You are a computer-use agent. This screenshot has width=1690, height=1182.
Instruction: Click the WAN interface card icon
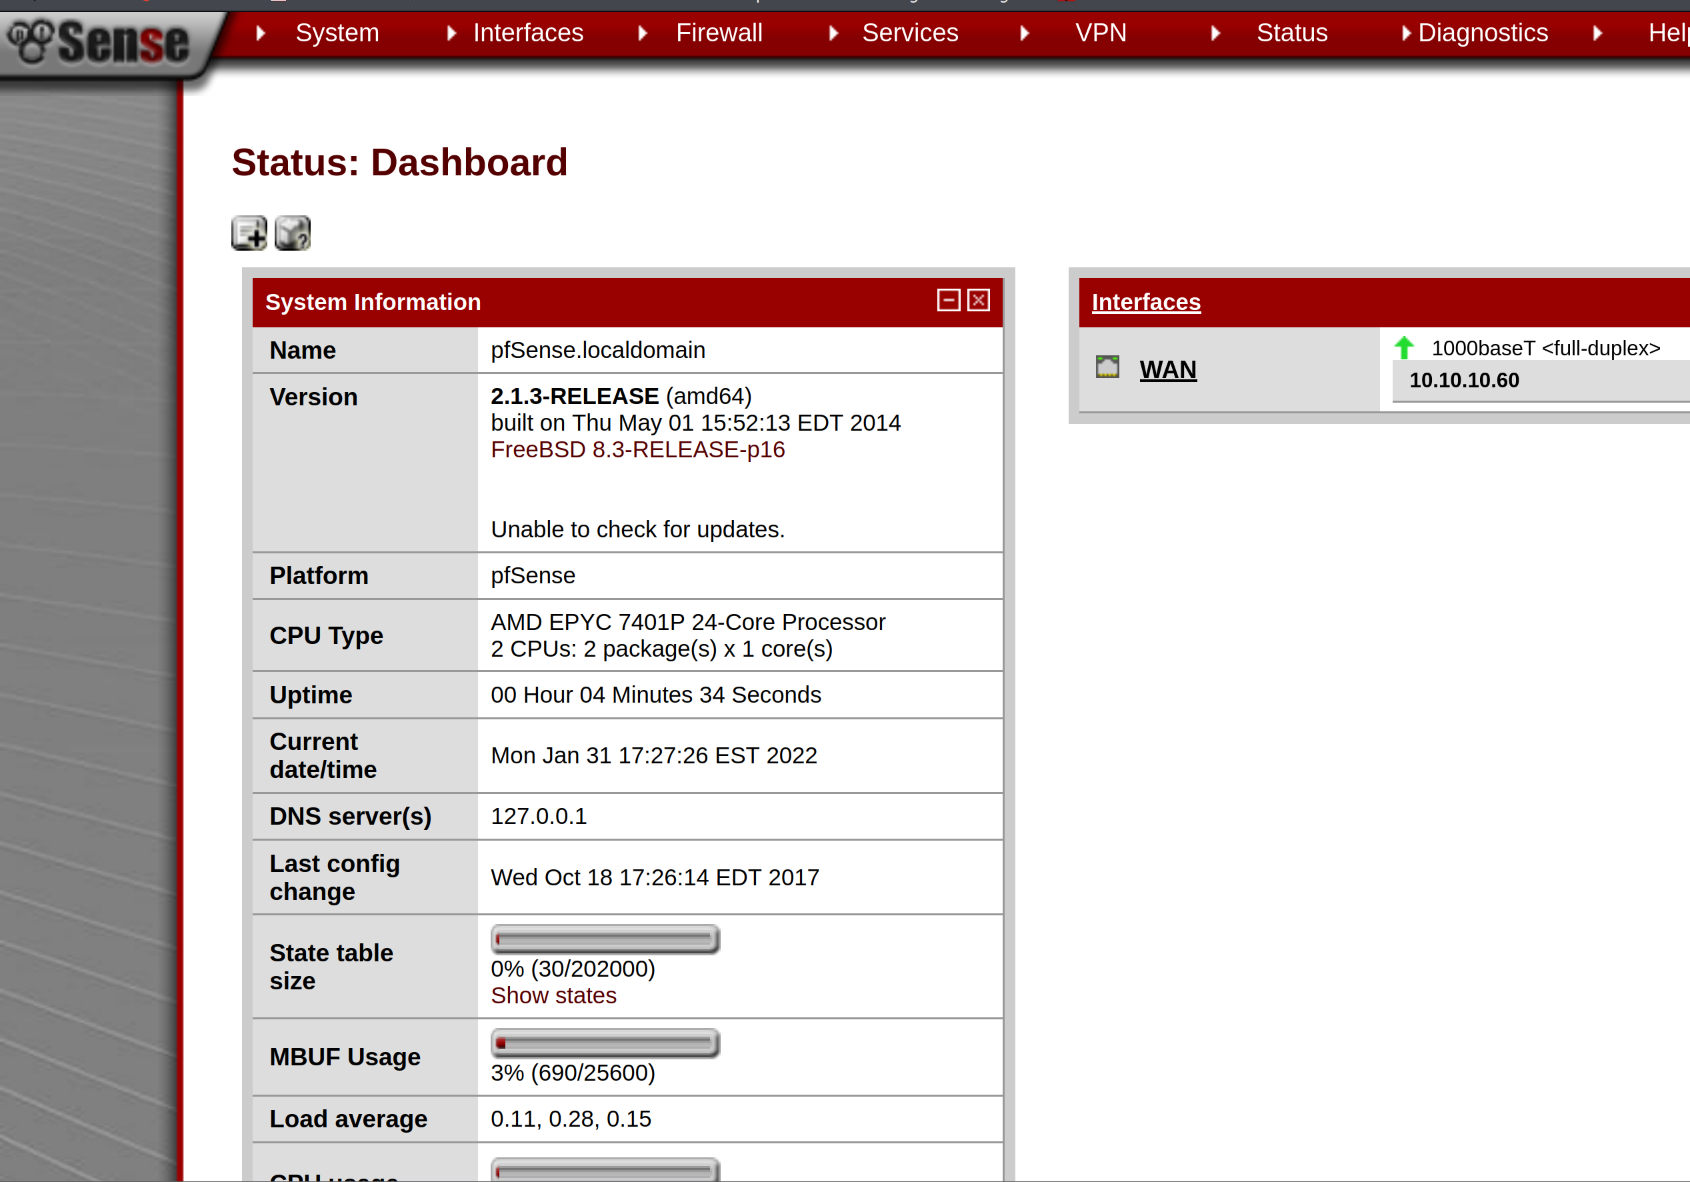tap(1107, 367)
